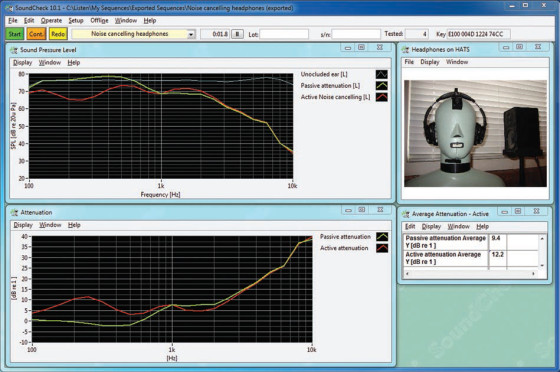The height and width of the screenshot is (372, 560).
Task: Click the orange Cont. button
Action: tap(36, 34)
